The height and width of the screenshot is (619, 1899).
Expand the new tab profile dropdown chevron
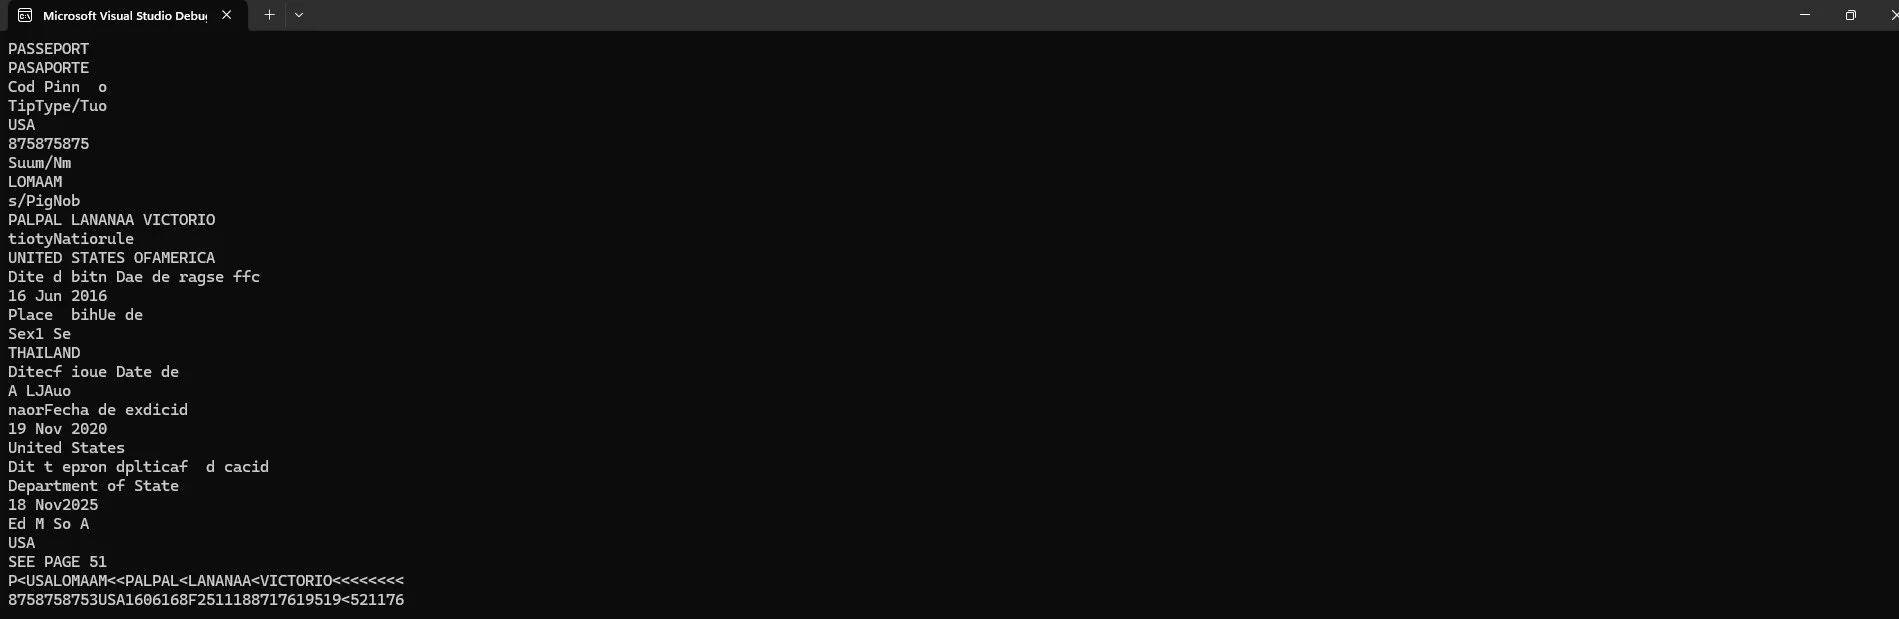(299, 15)
